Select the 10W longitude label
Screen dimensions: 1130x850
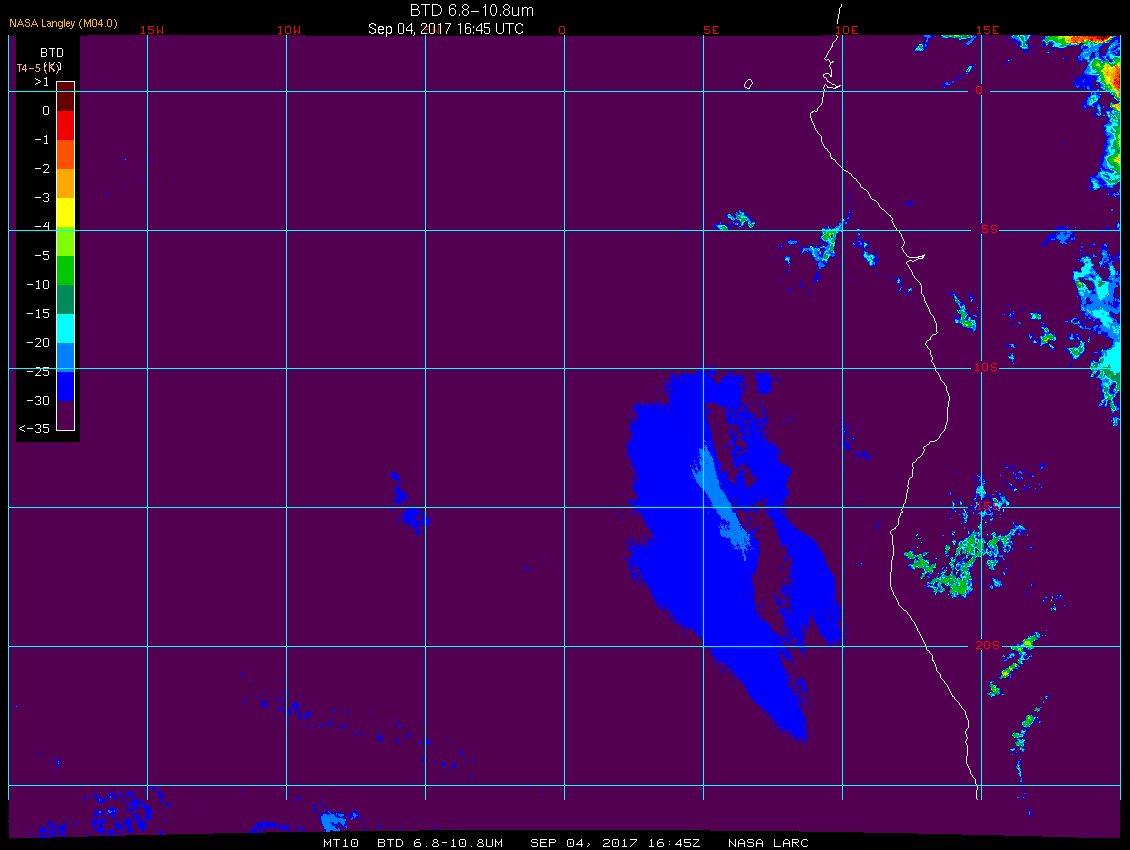click(x=289, y=30)
